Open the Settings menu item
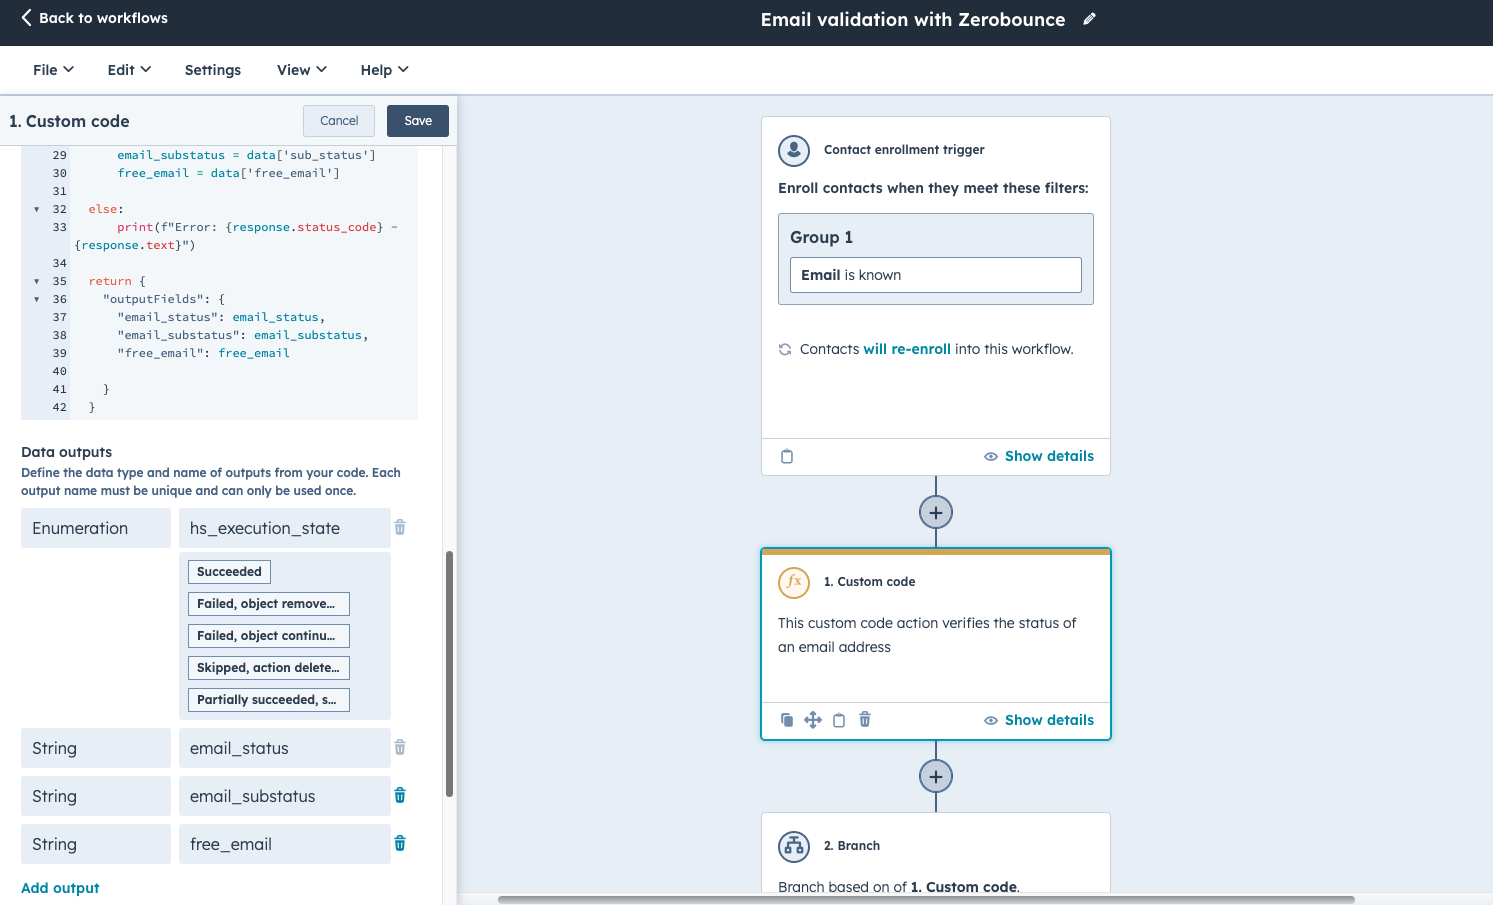The height and width of the screenshot is (905, 1493). (x=213, y=70)
